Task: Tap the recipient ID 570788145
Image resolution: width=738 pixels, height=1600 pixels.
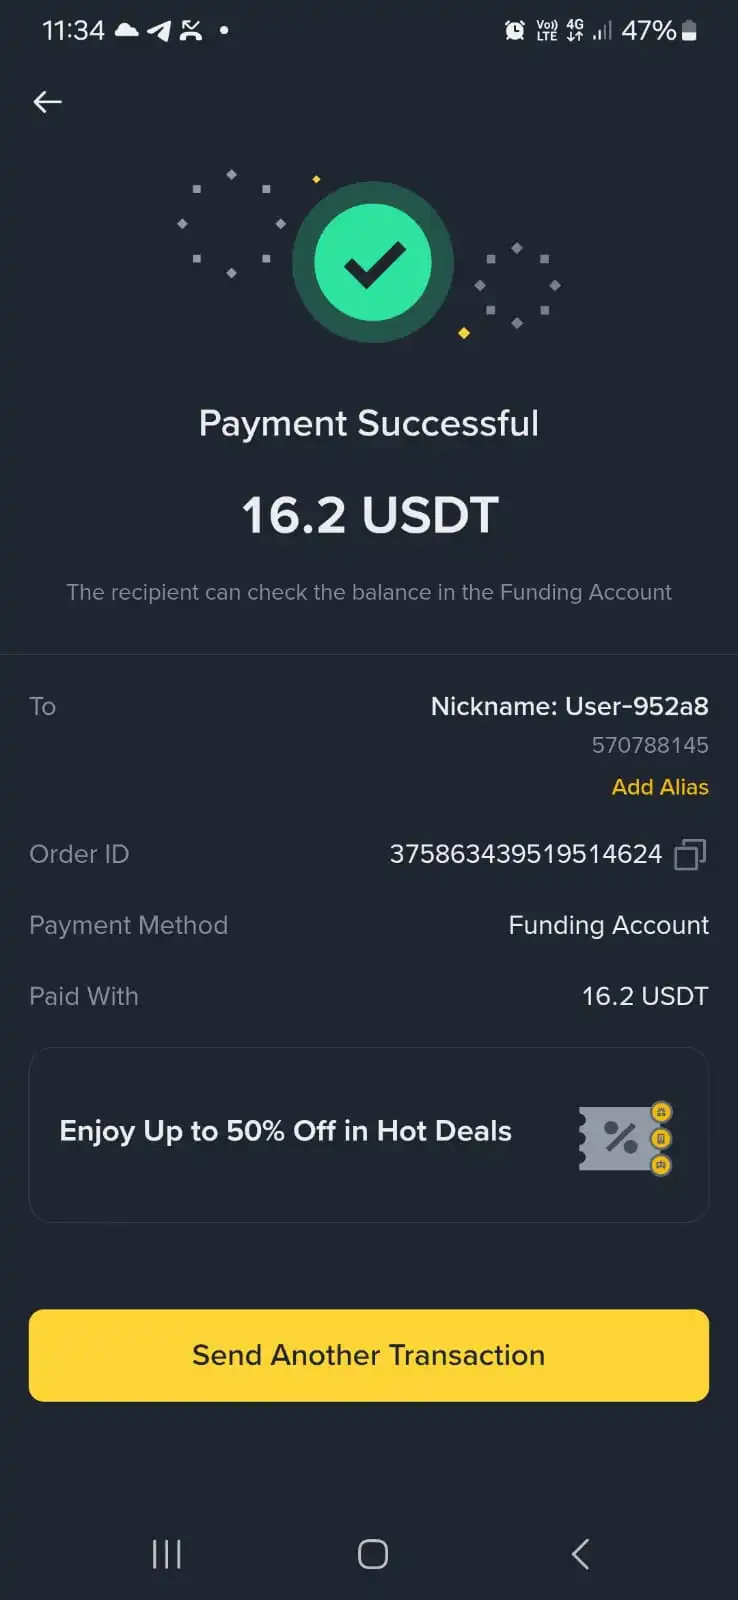Action: click(650, 745)
